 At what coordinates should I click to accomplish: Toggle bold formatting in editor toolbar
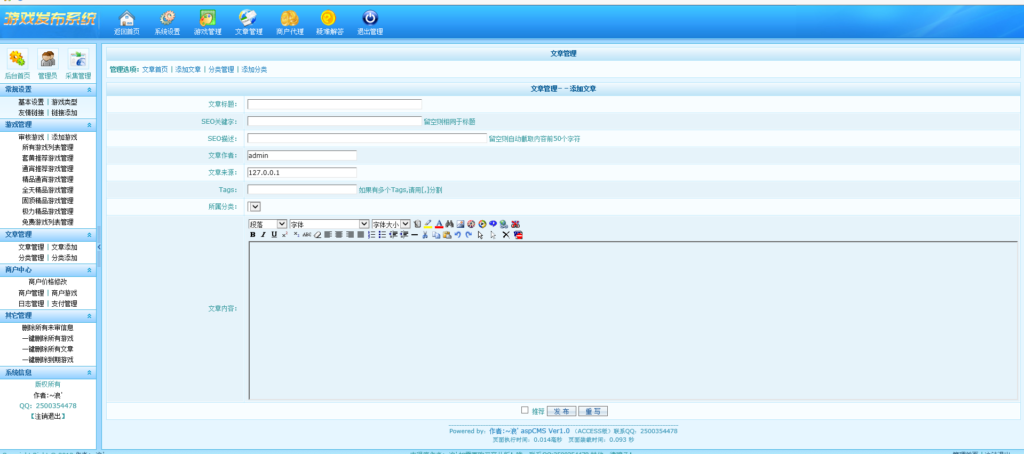253,234
